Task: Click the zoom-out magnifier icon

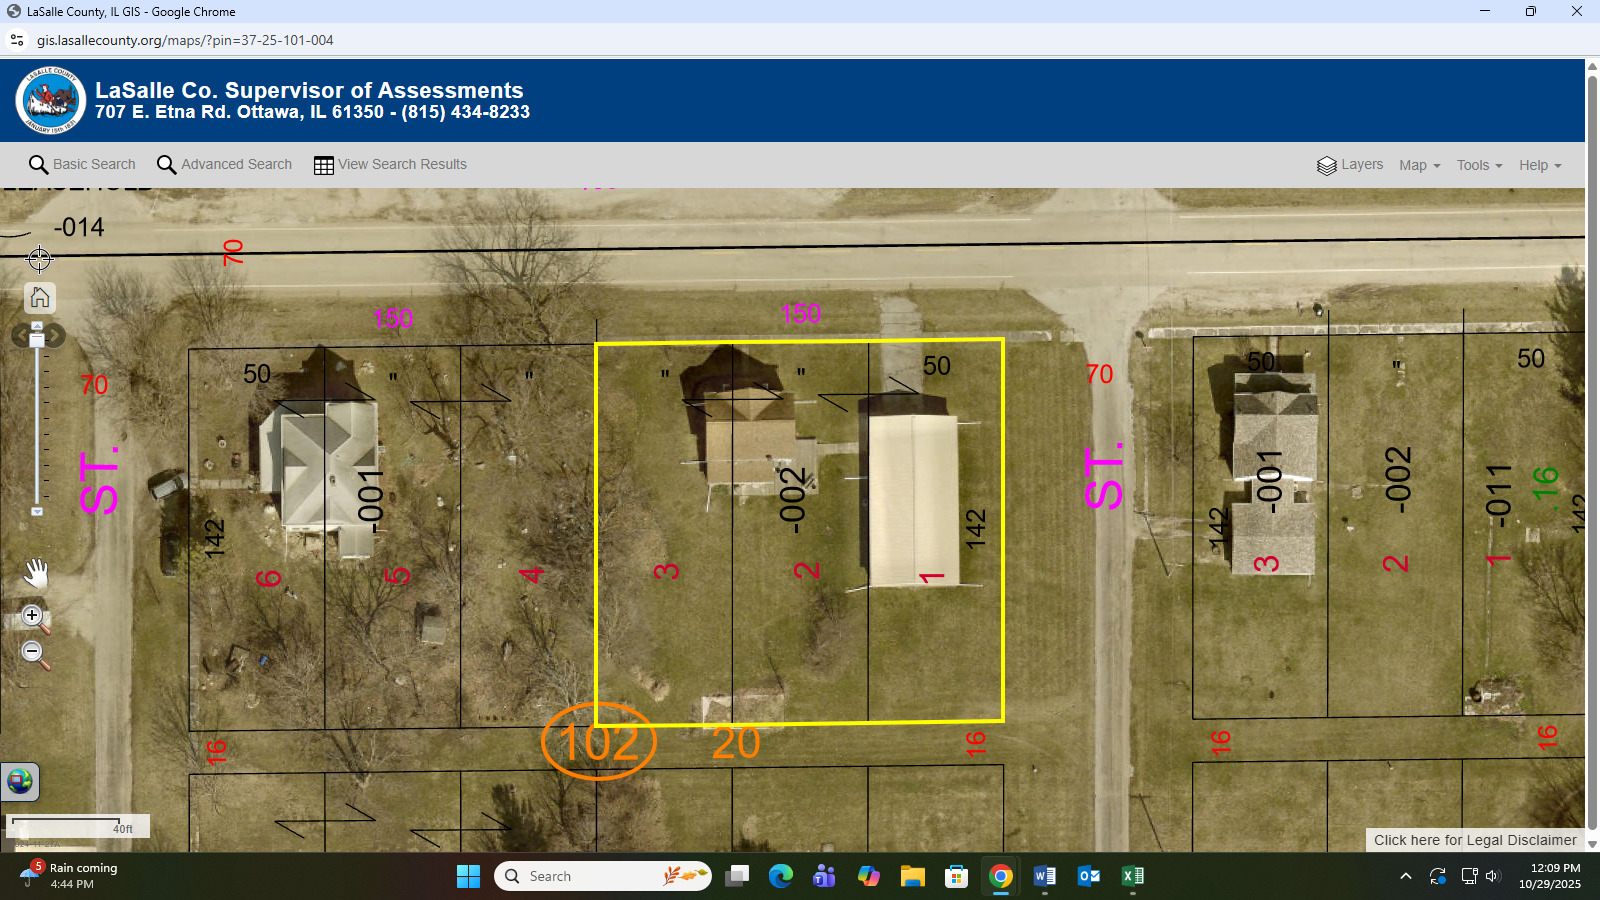Action: [32, 651]
